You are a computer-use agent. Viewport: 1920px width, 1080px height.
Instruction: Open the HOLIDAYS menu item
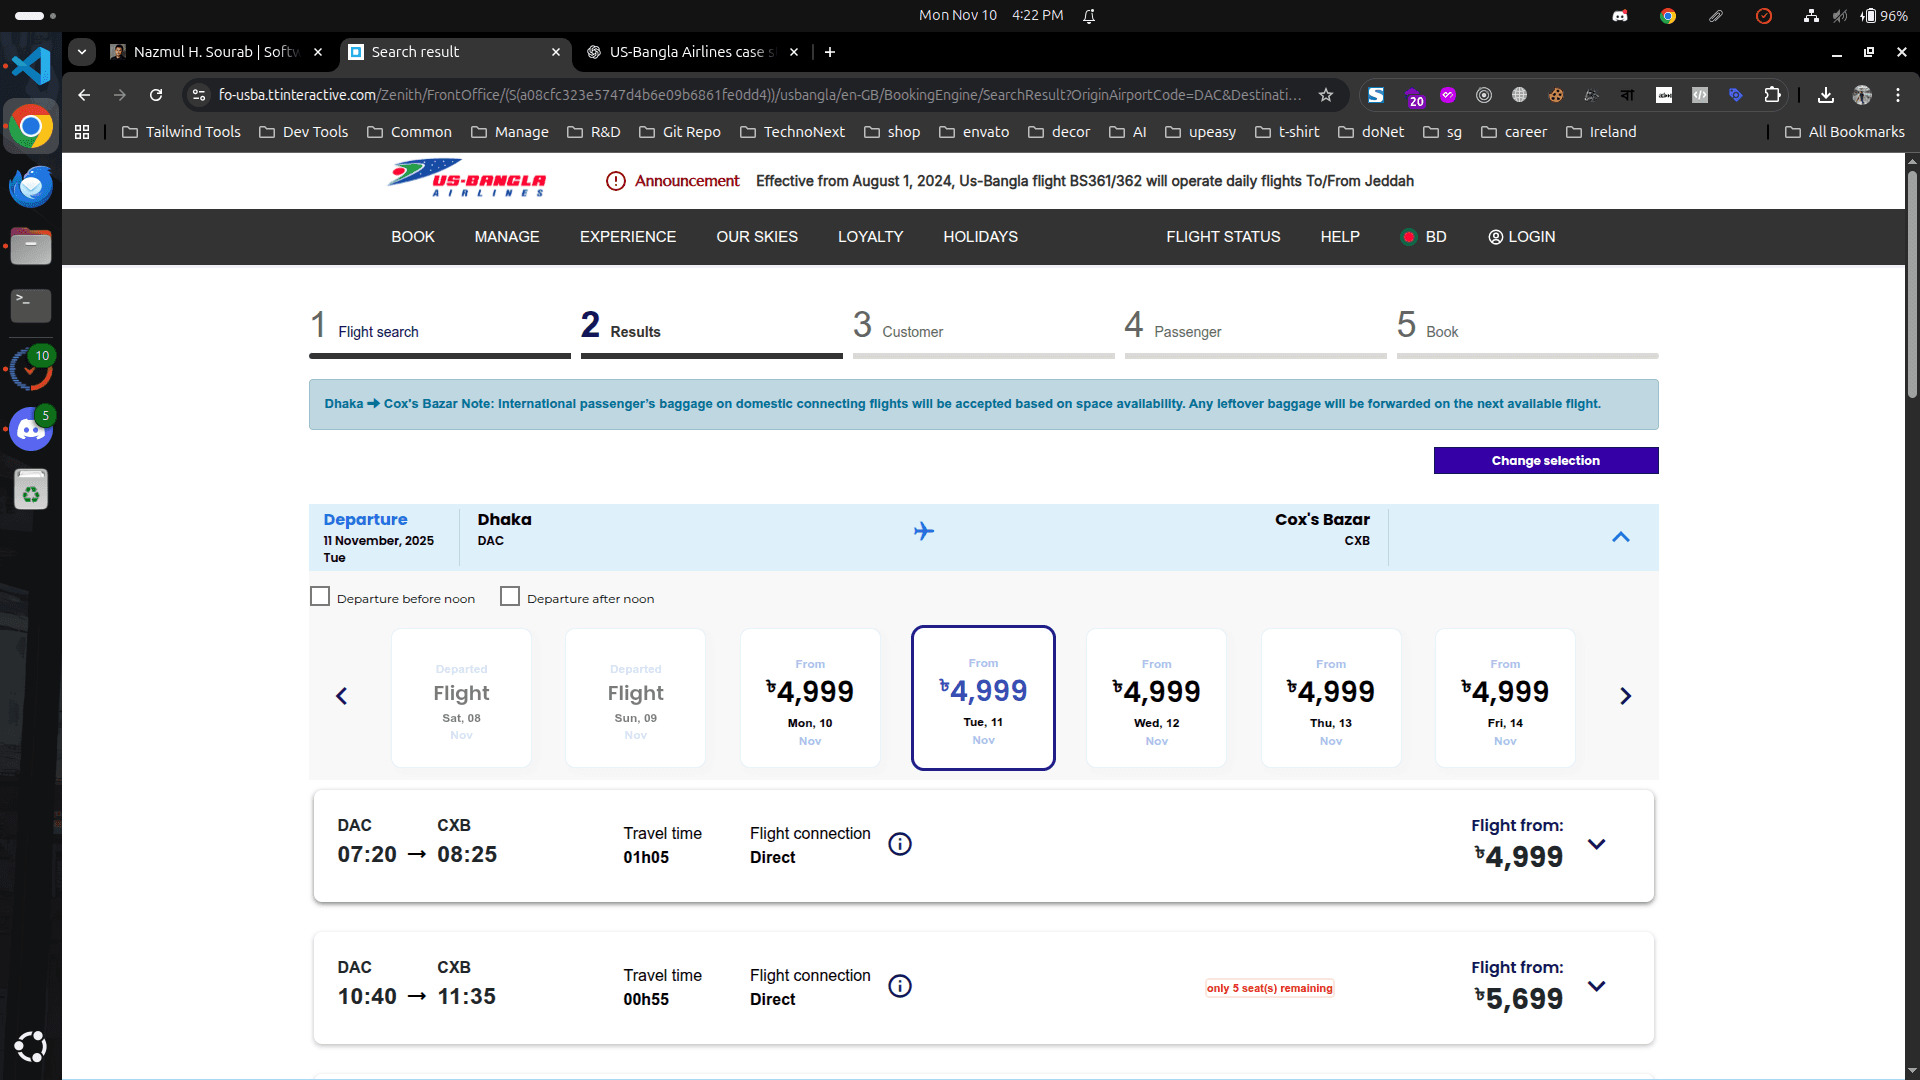tap(980, 237)
